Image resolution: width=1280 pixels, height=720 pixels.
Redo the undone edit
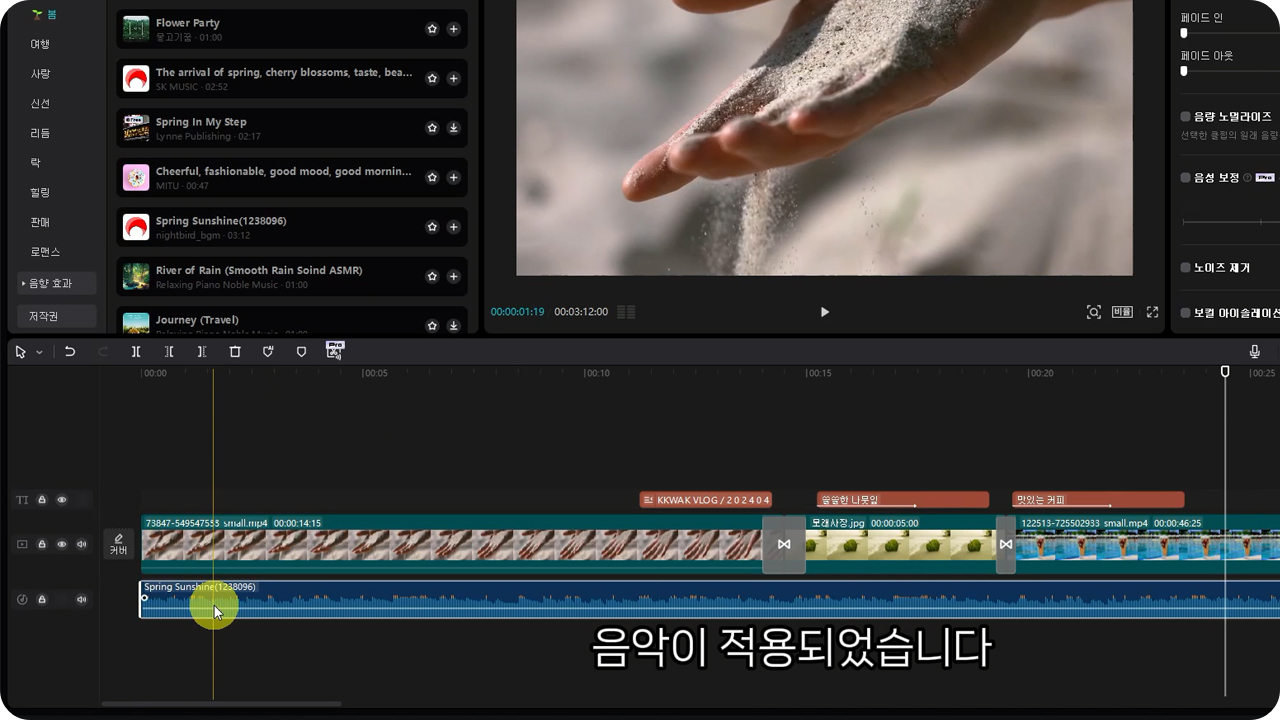point(103,351)
